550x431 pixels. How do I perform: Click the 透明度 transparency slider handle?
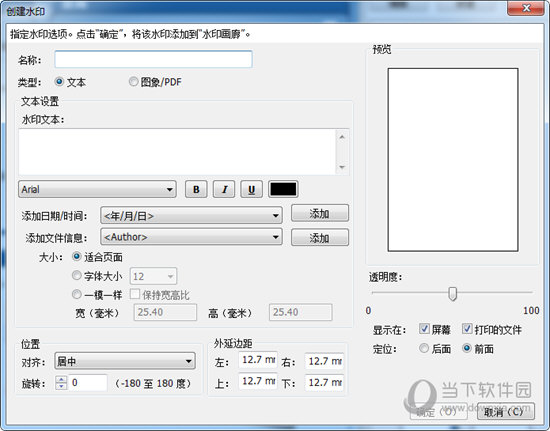coord(452,294)
